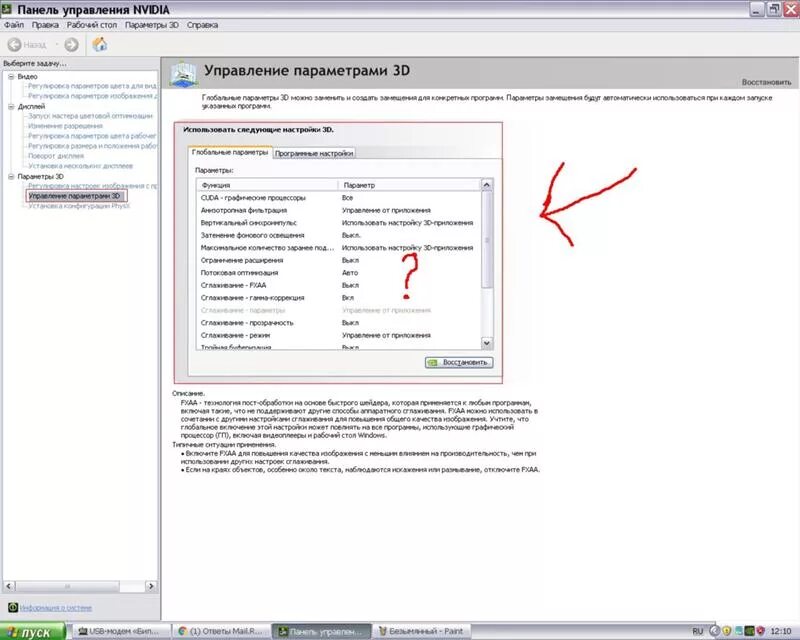800x640 pixels.
Task: Click the Start (пуск) button
Action: (33, 632)
